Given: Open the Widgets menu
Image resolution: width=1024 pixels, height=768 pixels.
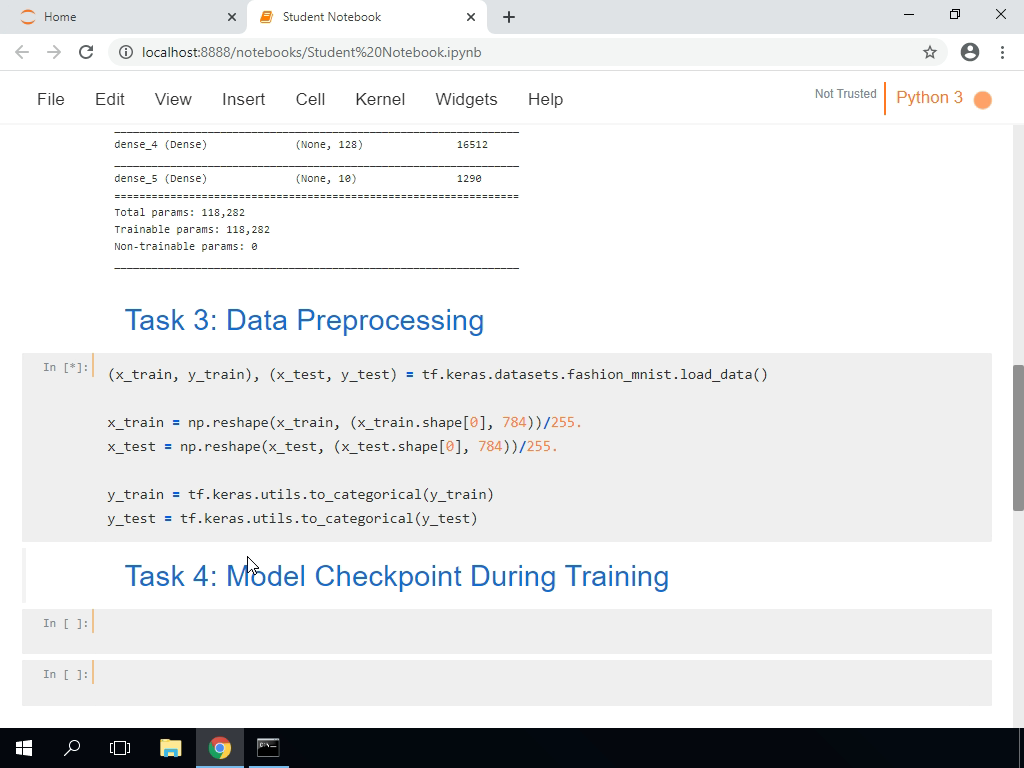Looking at the screenshot, I should point(466,99).
